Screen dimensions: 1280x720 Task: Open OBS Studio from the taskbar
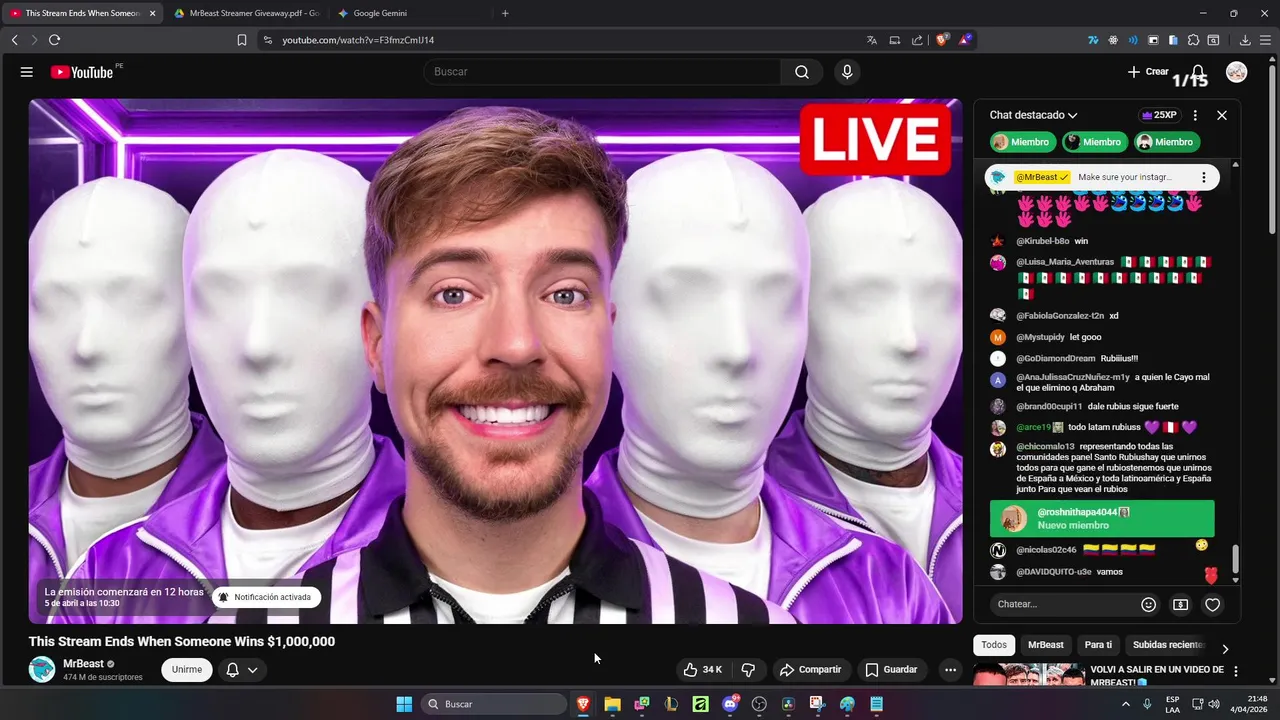(759, 704)
